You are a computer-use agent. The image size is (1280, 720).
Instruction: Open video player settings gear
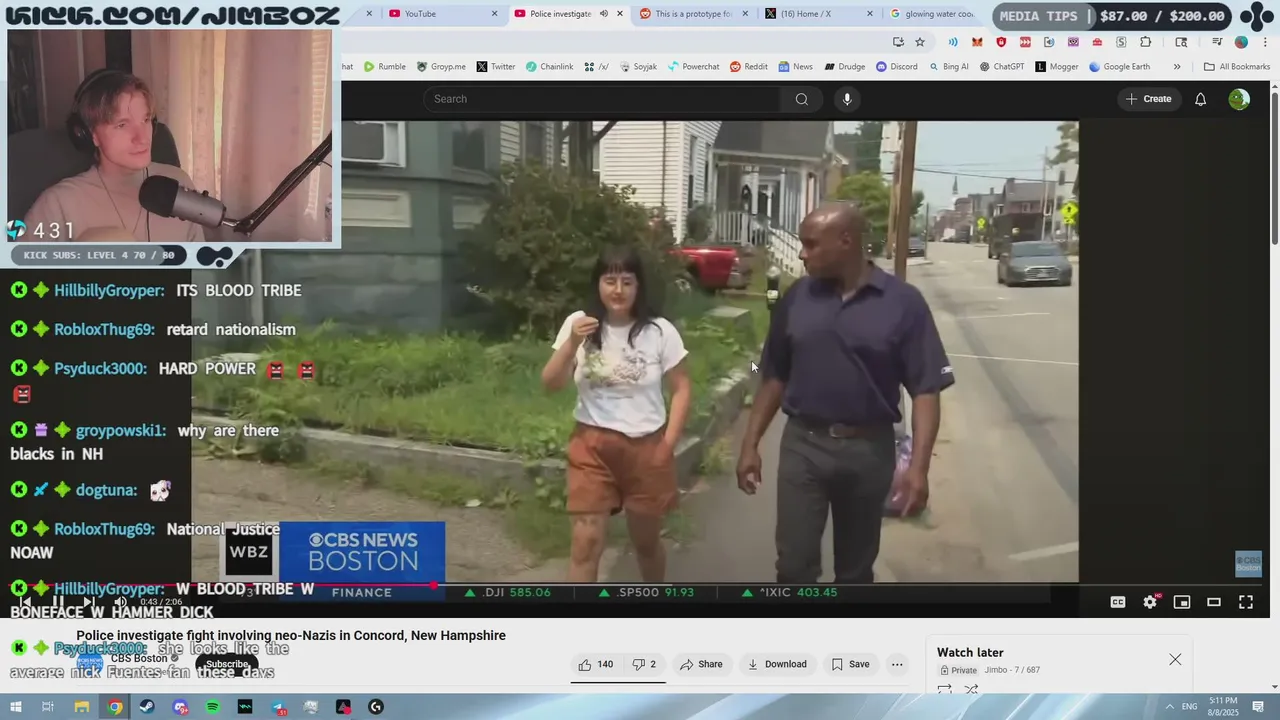click(x=1150, y=602)
